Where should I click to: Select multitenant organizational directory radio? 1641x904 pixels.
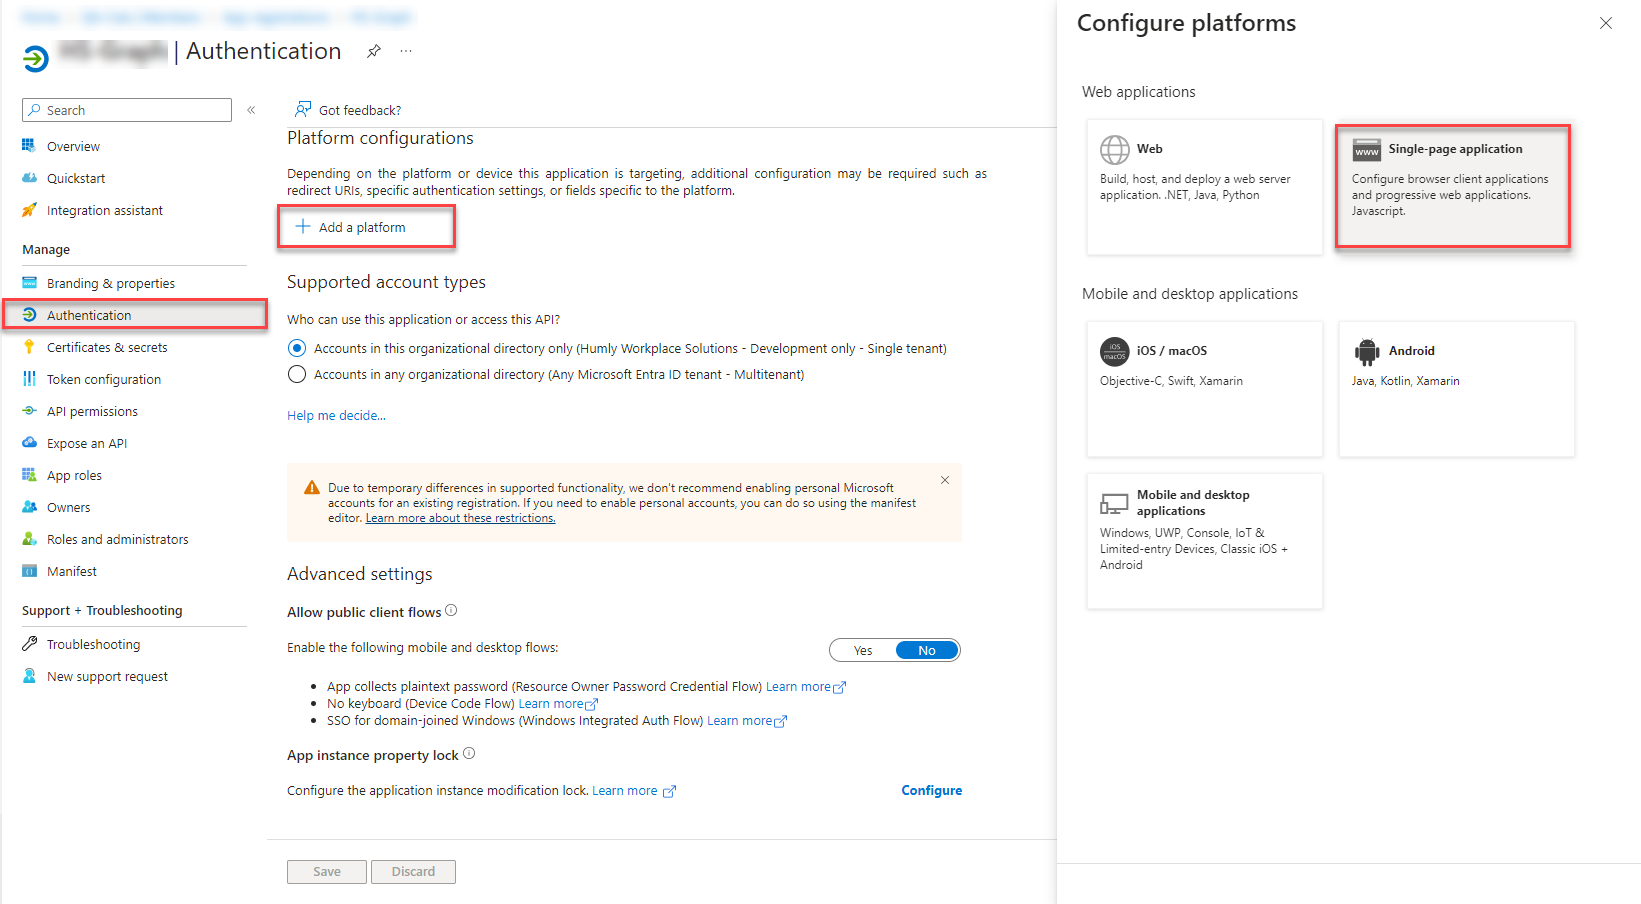pyautogui.click(x=297, y=375)
